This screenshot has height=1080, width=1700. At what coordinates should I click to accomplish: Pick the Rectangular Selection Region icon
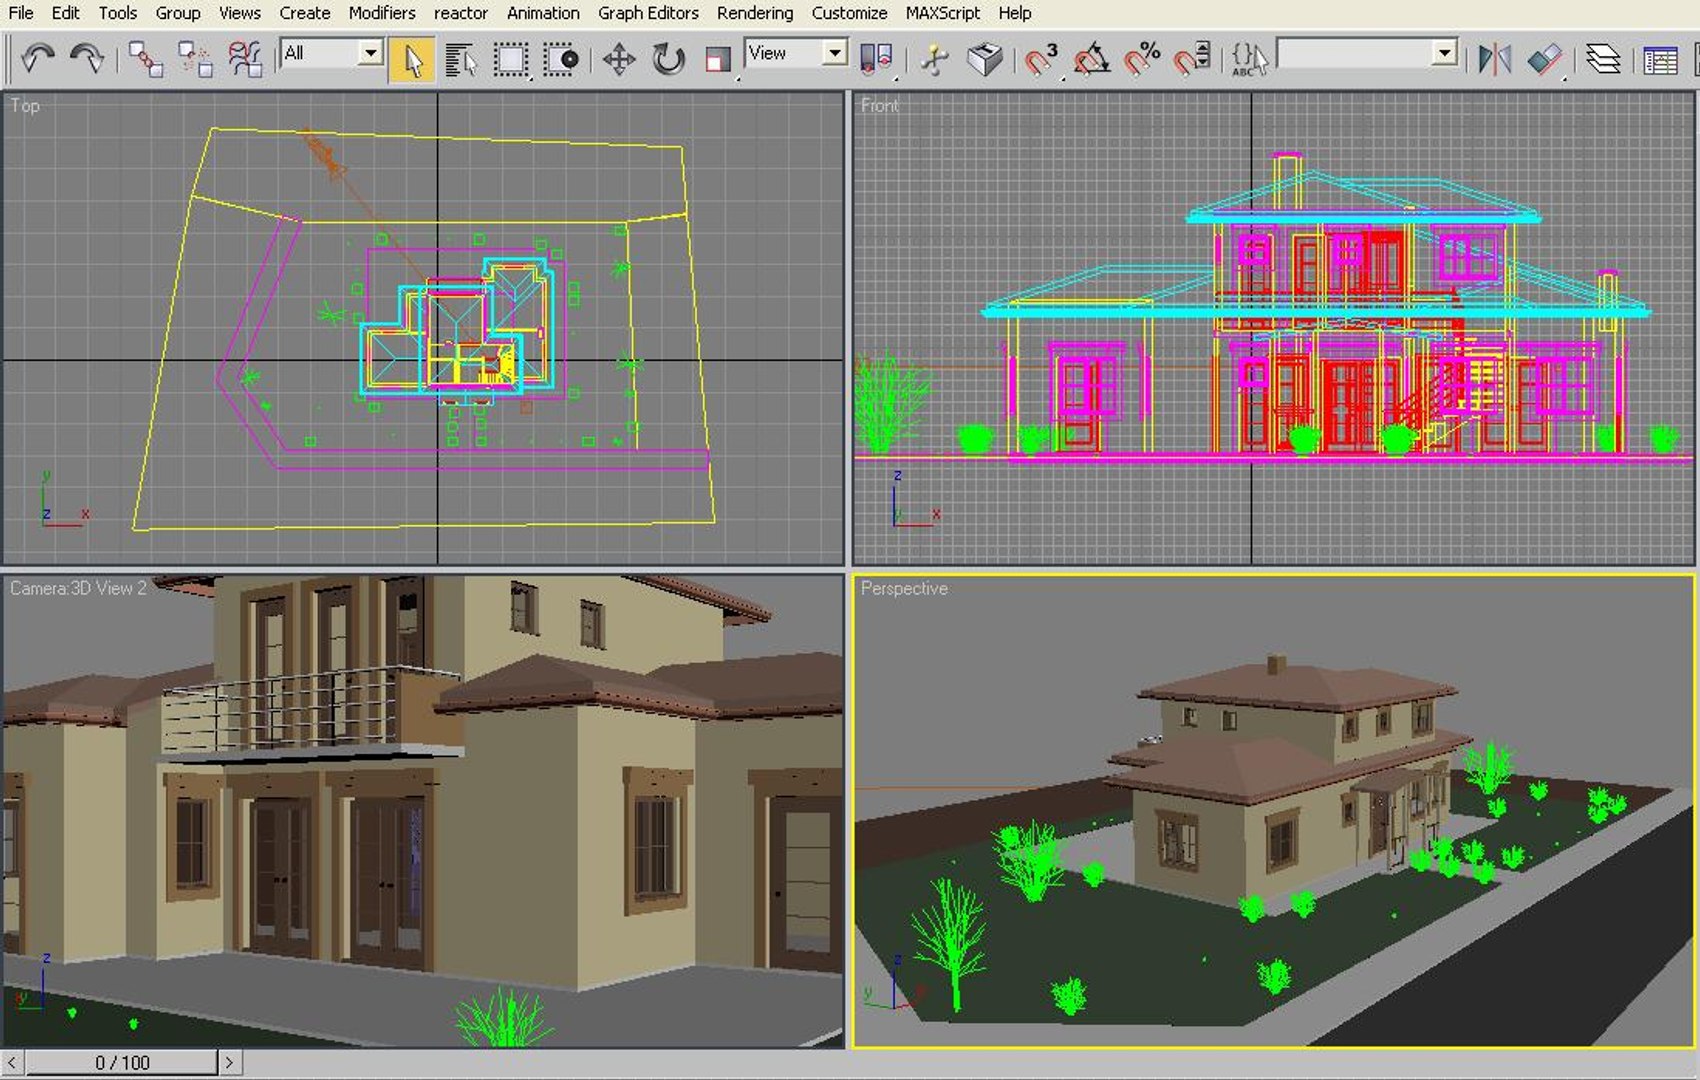click(x=511, y=59)
